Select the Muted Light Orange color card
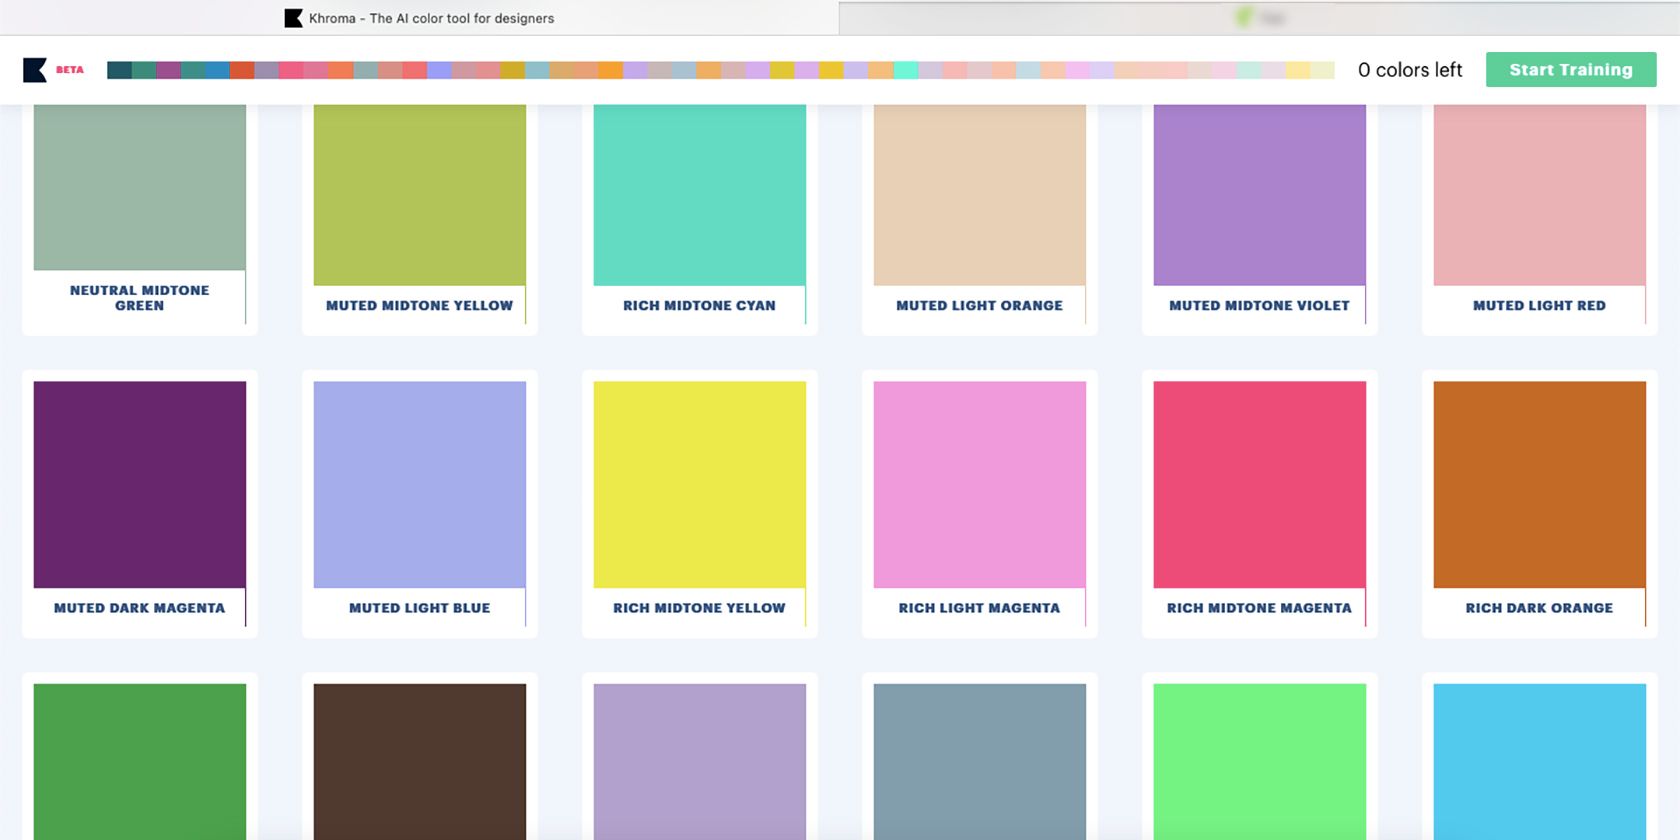 click(x=980, y=195)
